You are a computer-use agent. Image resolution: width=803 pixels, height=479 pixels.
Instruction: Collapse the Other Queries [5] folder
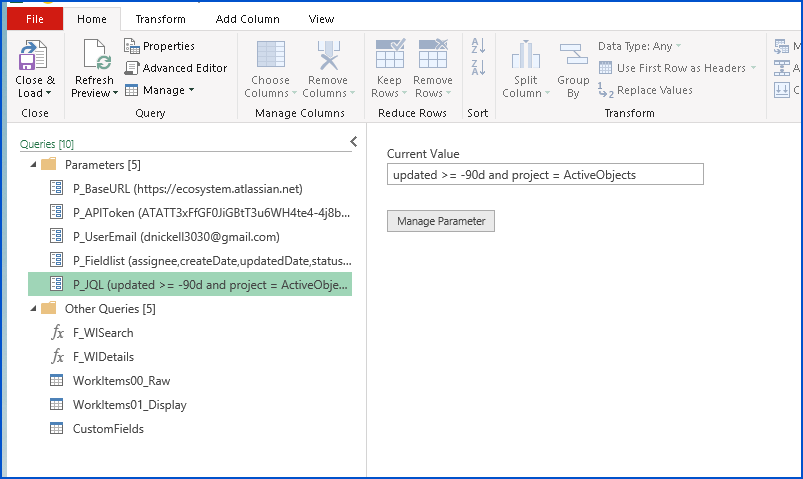[x=33, y=308]
